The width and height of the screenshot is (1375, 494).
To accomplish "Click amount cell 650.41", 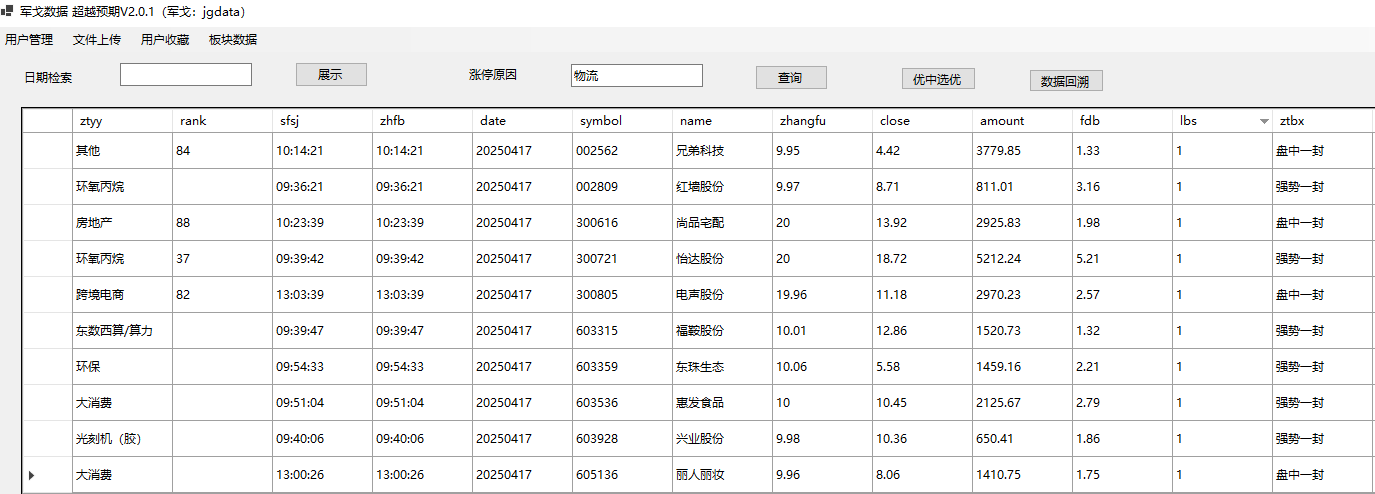I will 1022,439.
